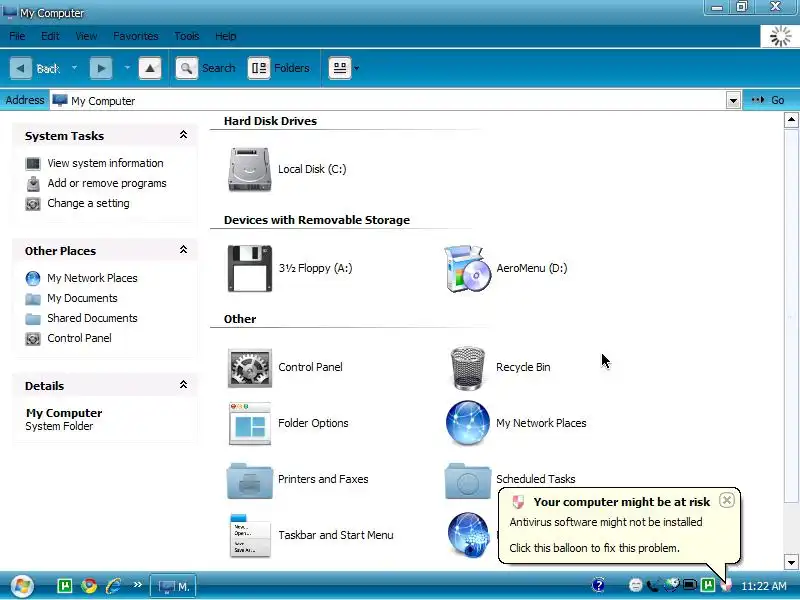This screenshot has height=600, width=800.
Task: Click the Address bar My Computer field
Action: pyautogui.click(x=388, y=101)
